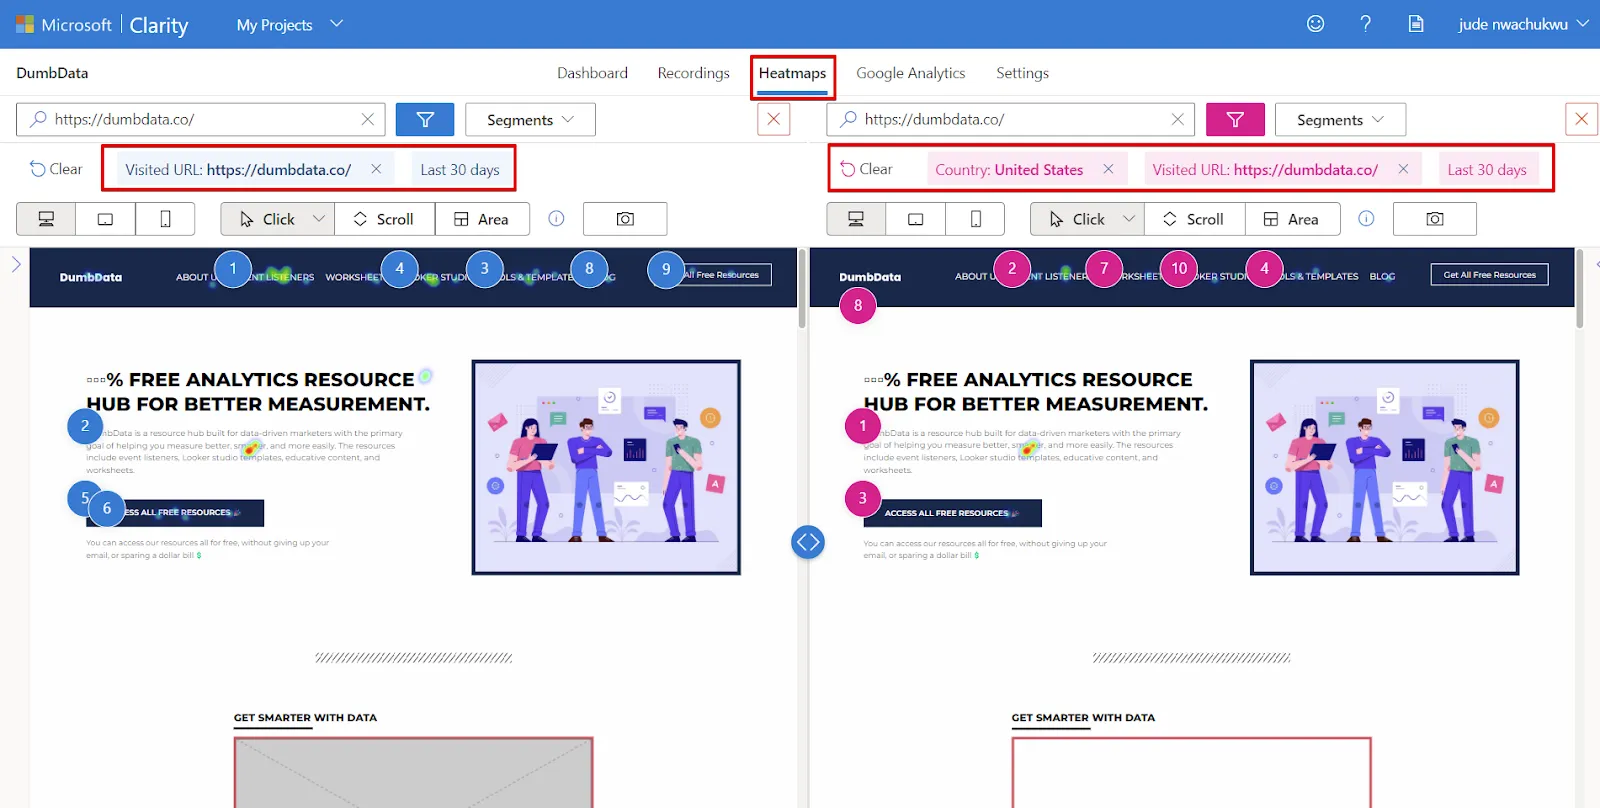Click Access All Free Resources button, right heatmap
The width and height of the screenshot is (1600, 808).
[952, 513]
